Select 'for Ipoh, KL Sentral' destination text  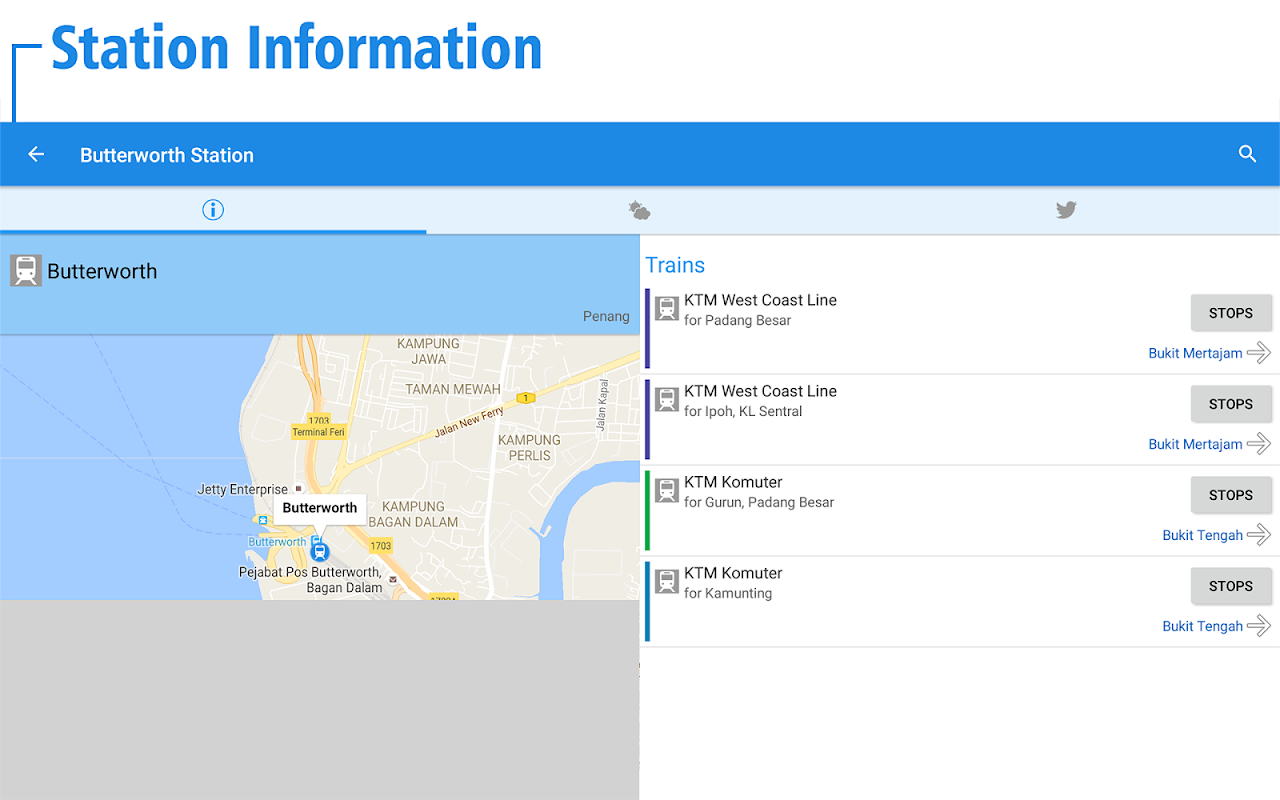tap(743, 412)
